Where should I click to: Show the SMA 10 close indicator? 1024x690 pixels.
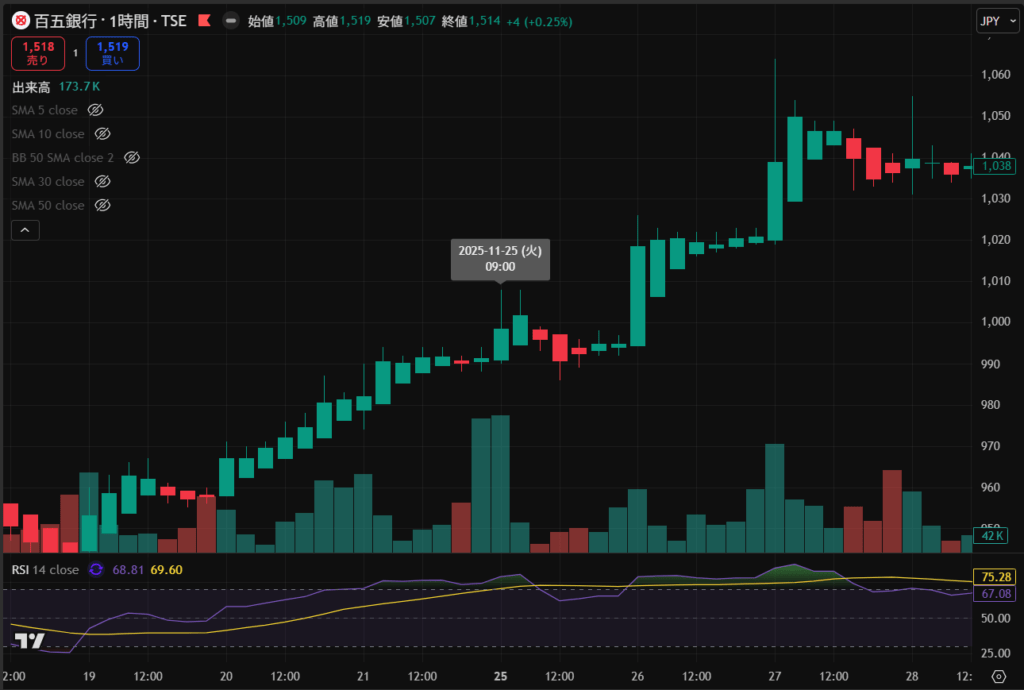point(102,134)
